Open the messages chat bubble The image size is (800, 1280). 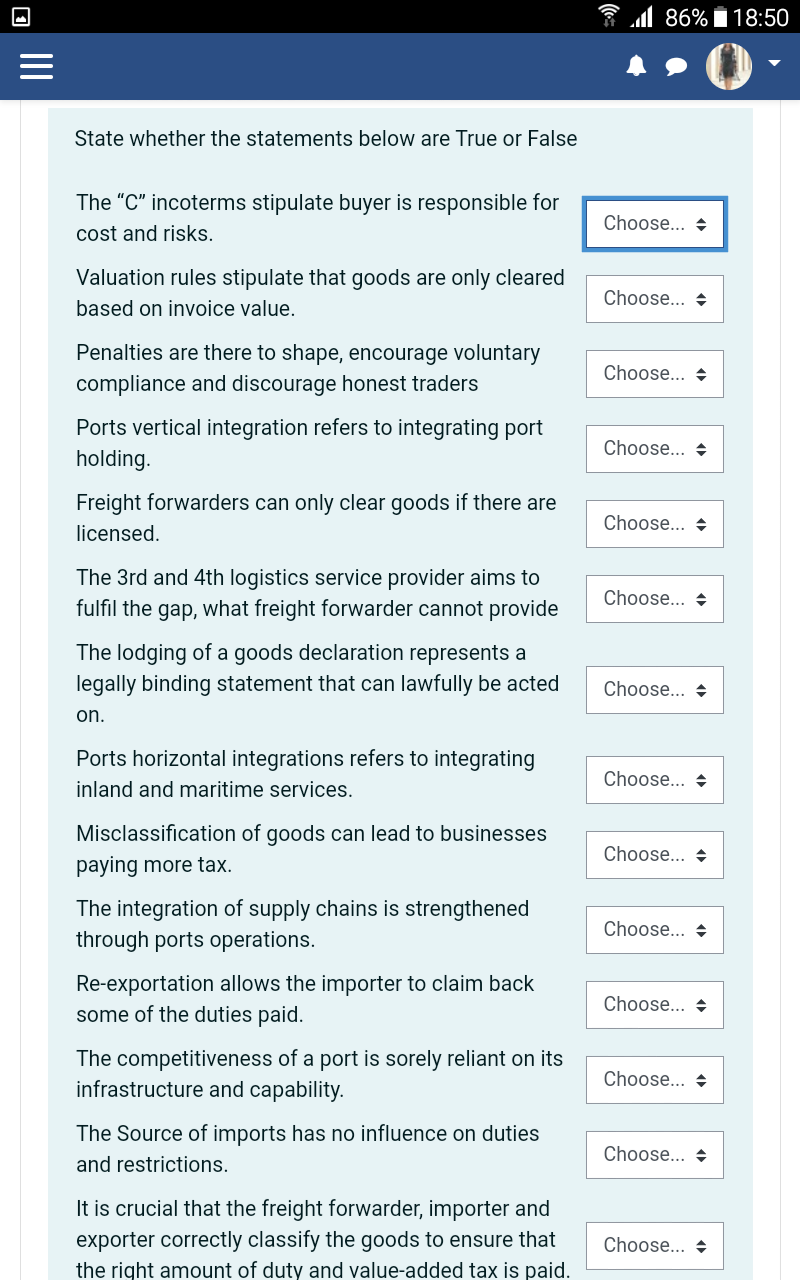677,67
